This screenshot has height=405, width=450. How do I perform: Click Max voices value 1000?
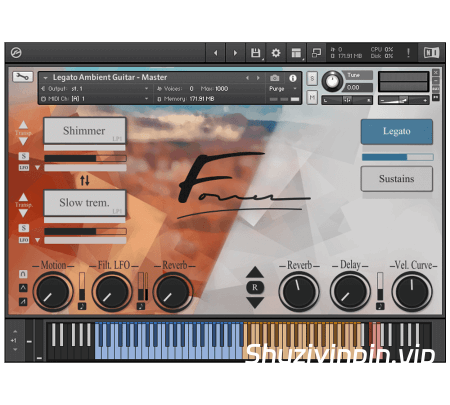click(x=221, y=89)
